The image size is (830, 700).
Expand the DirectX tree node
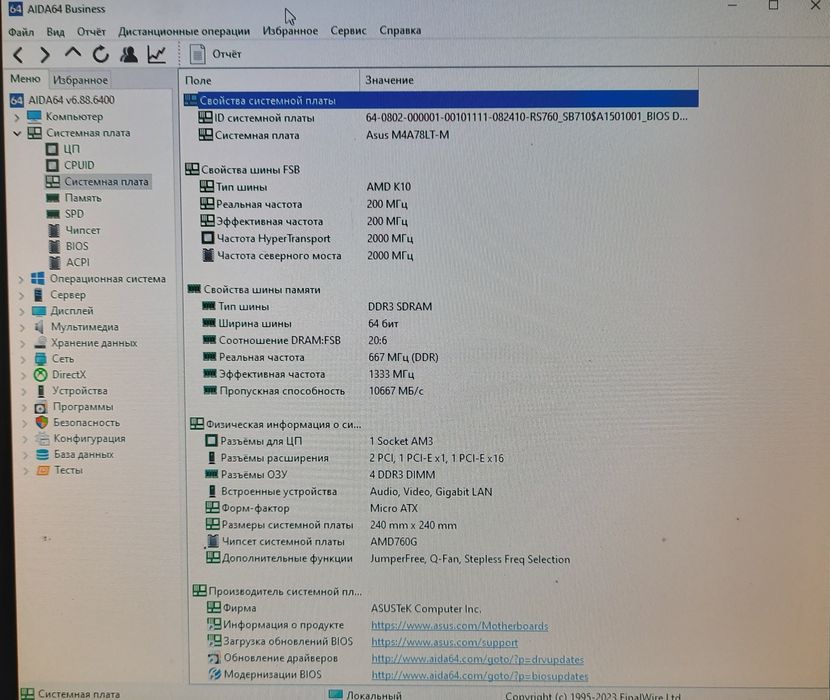(24, 375)
